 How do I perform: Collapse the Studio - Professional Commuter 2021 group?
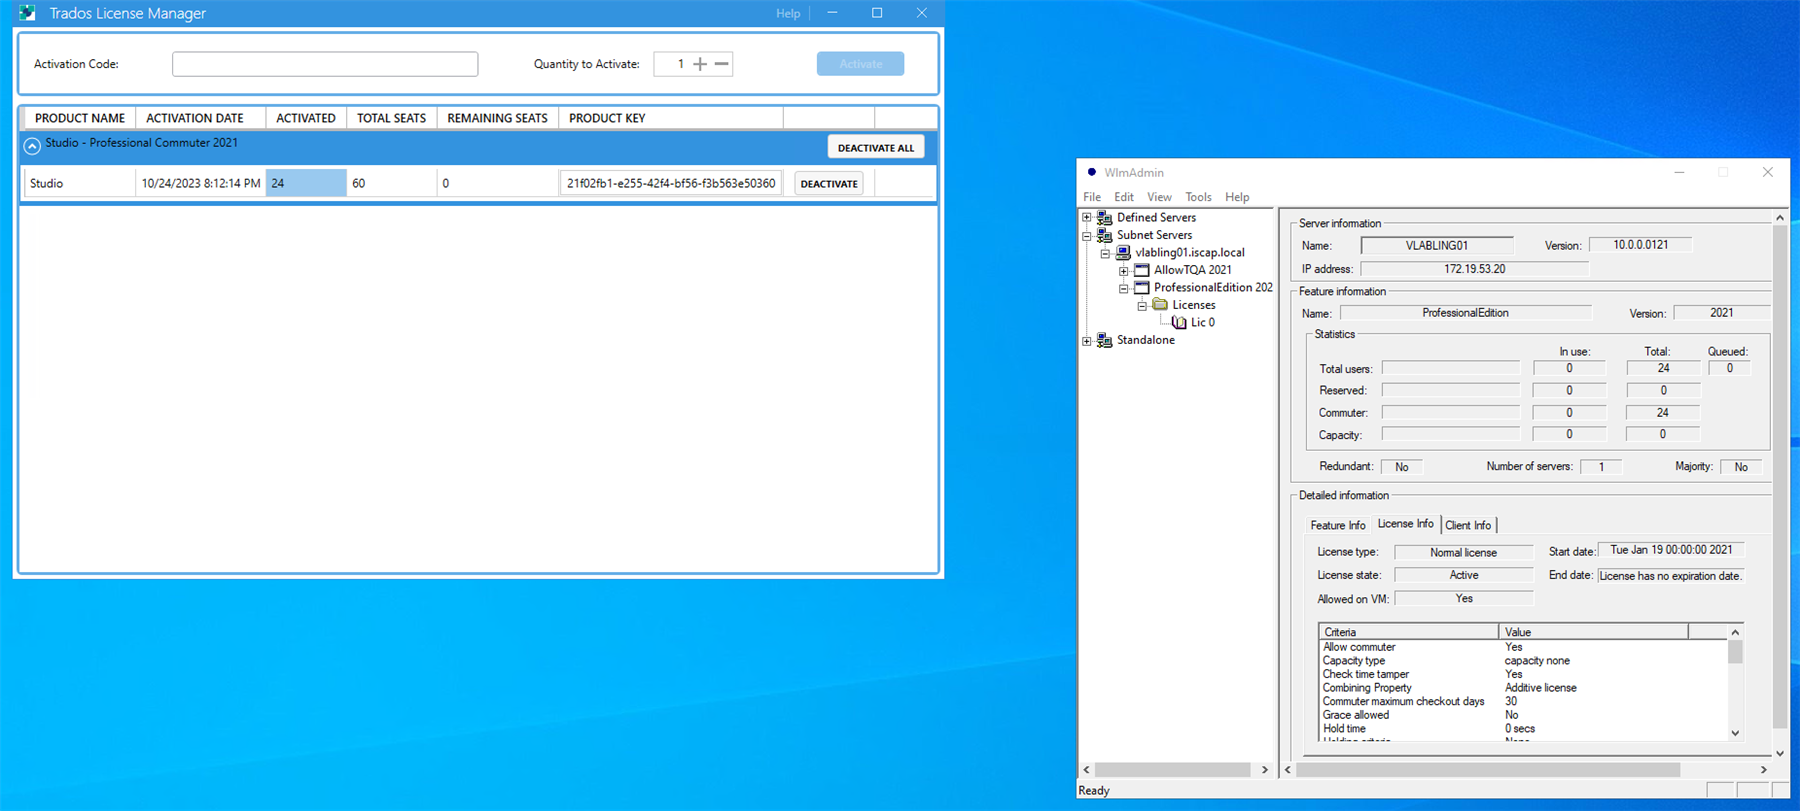point(32,146)
